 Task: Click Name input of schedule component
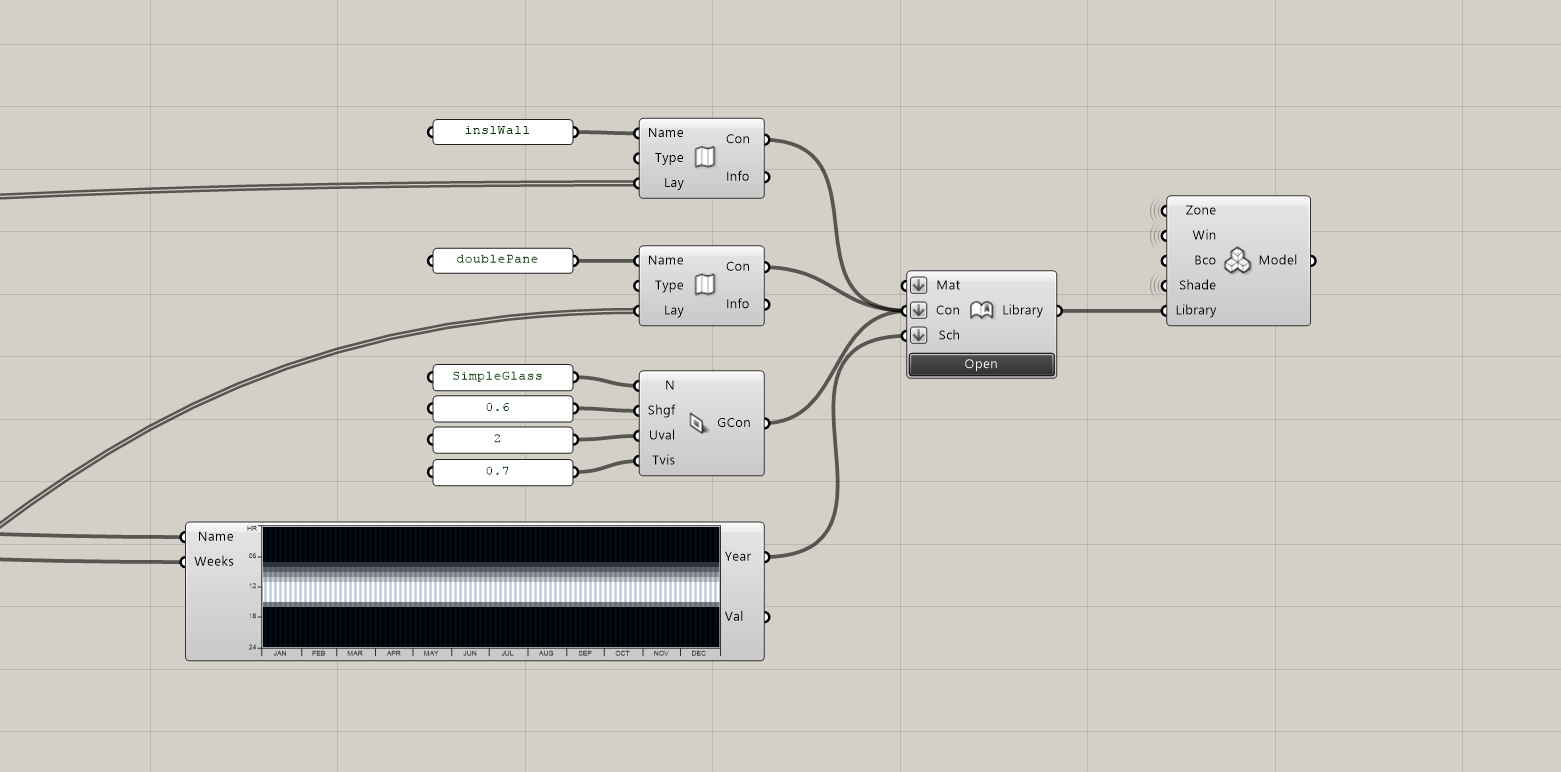click(215, 537)
